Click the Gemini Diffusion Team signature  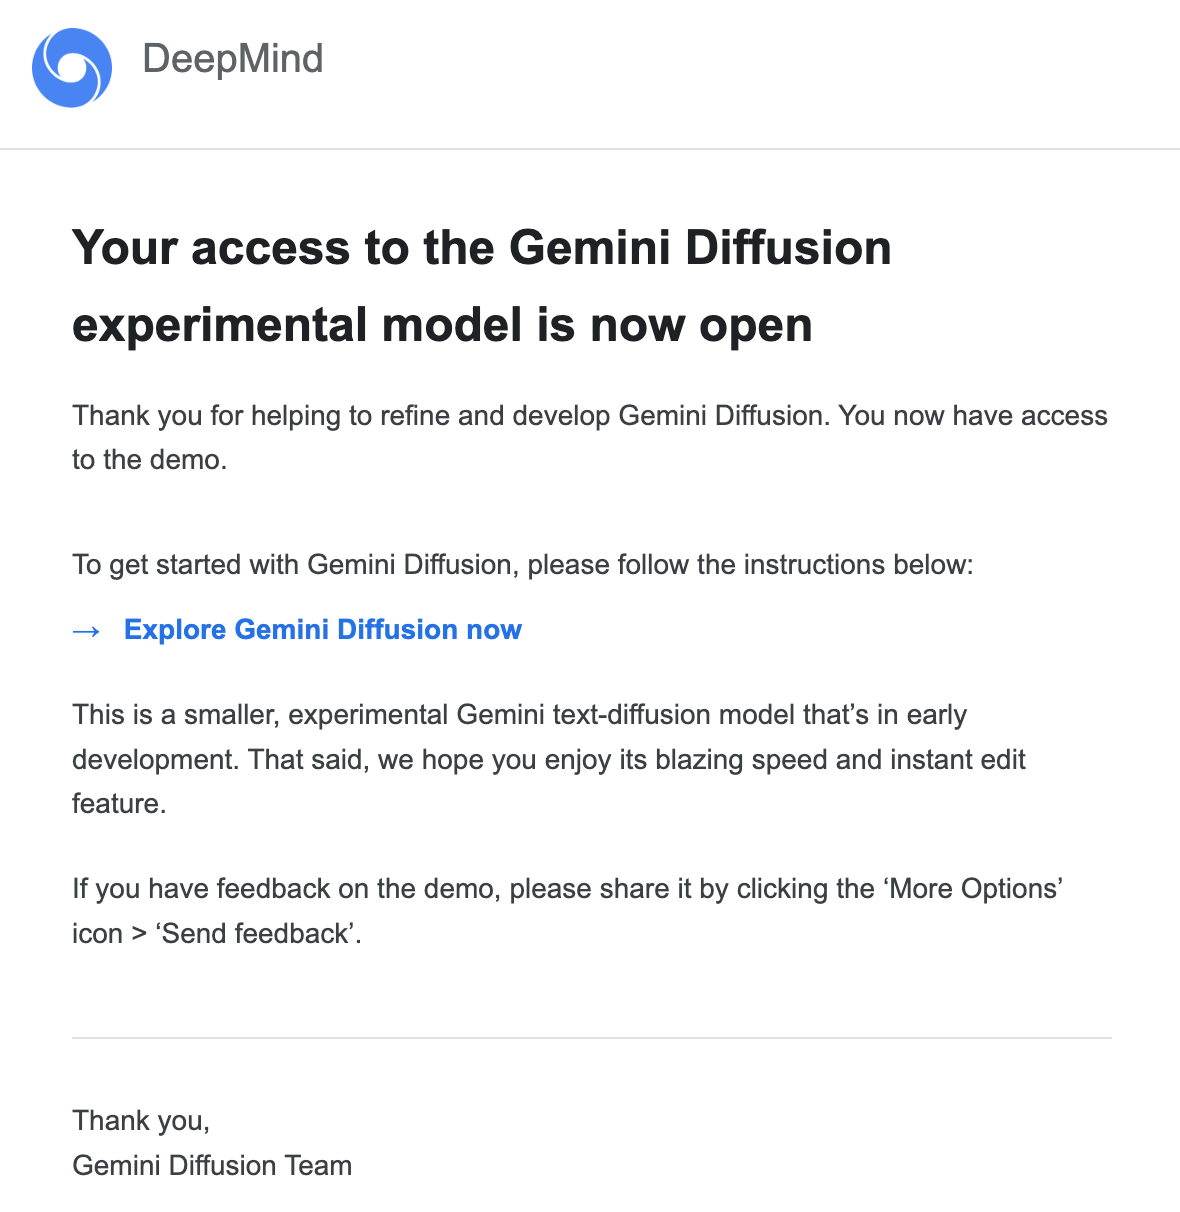click(x=212, y=1166)
